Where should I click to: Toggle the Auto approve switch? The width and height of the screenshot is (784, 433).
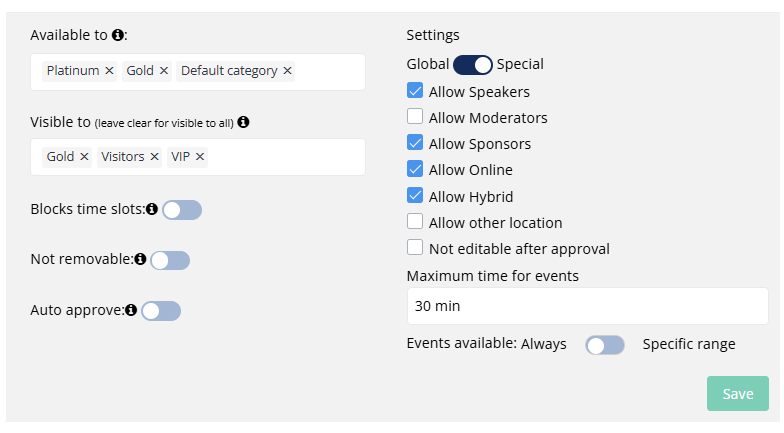(x=161, y=311)
